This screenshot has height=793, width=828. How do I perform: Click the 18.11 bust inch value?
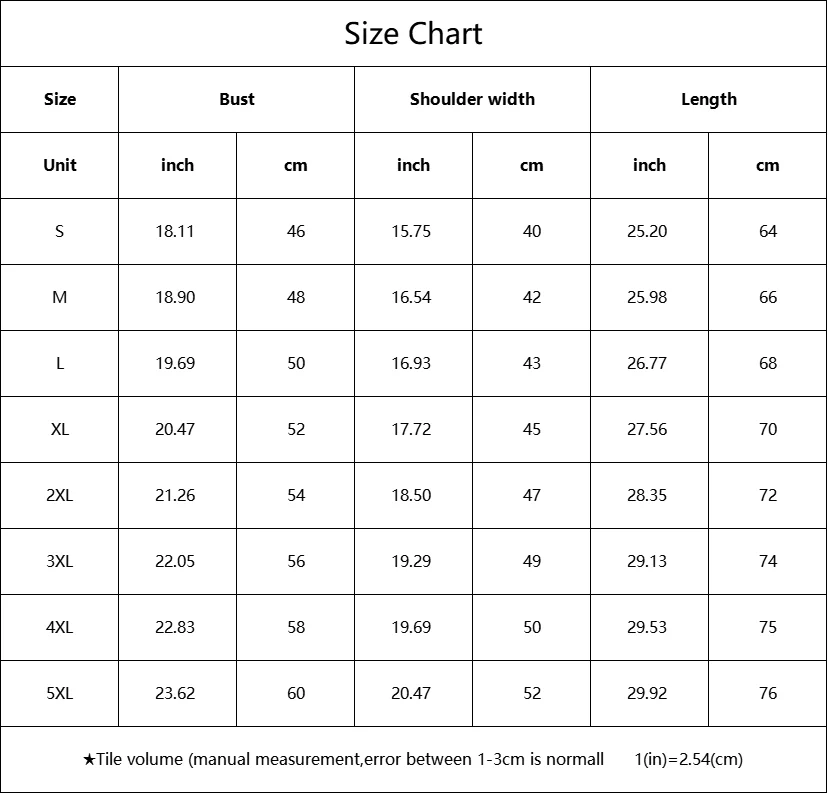pos(175,231)
